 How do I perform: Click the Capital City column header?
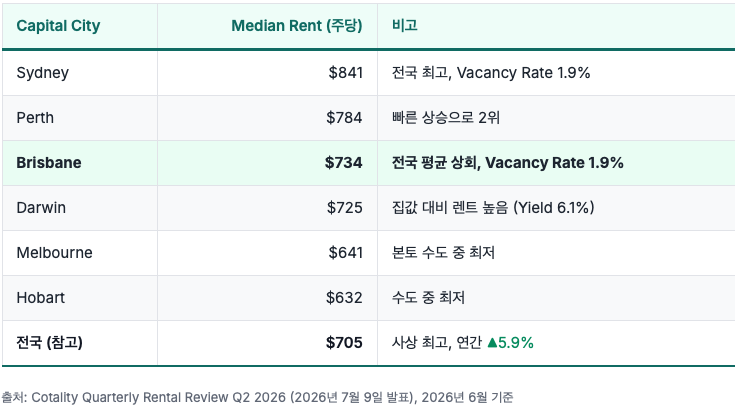point(58,26)
